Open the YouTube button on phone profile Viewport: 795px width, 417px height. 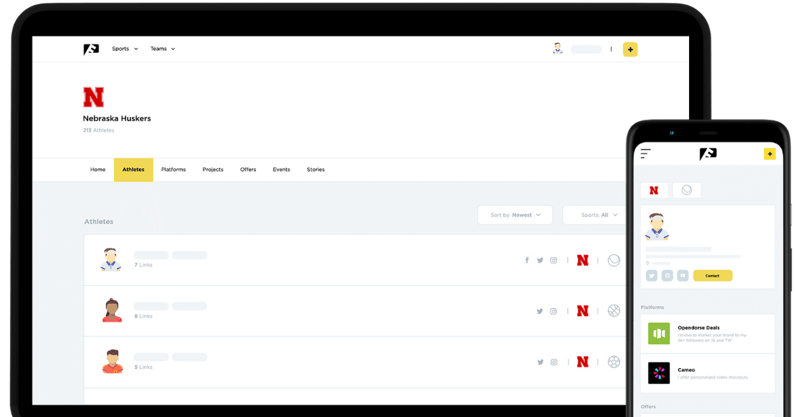[683, 275]
